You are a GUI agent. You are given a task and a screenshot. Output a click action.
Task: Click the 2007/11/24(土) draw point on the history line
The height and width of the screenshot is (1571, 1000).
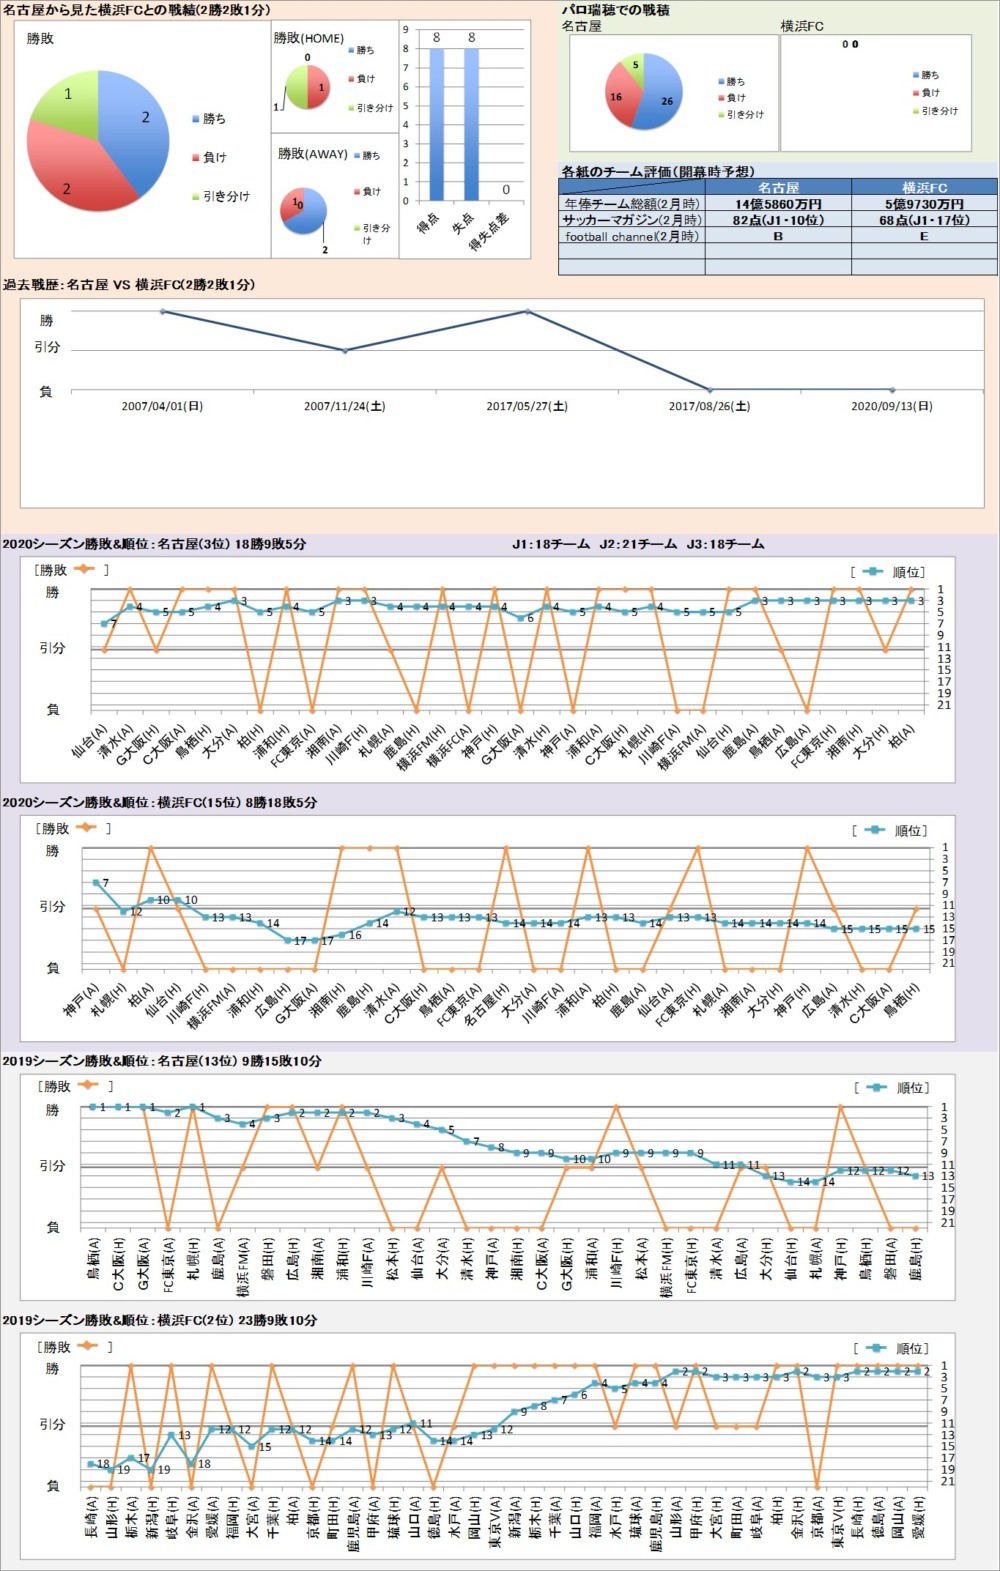[345, 350]
